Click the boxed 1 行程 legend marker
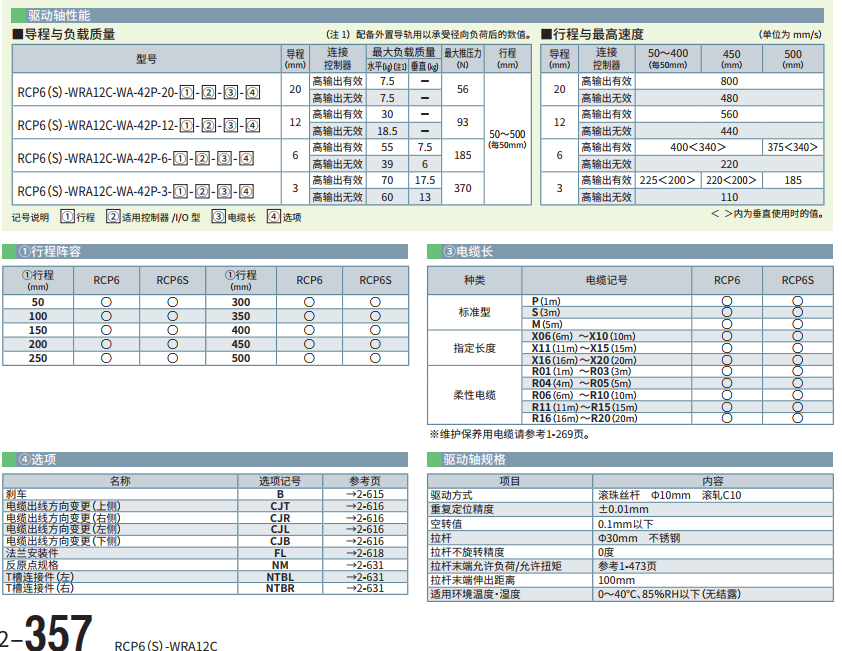842x651 pixels. click(67, 216)
